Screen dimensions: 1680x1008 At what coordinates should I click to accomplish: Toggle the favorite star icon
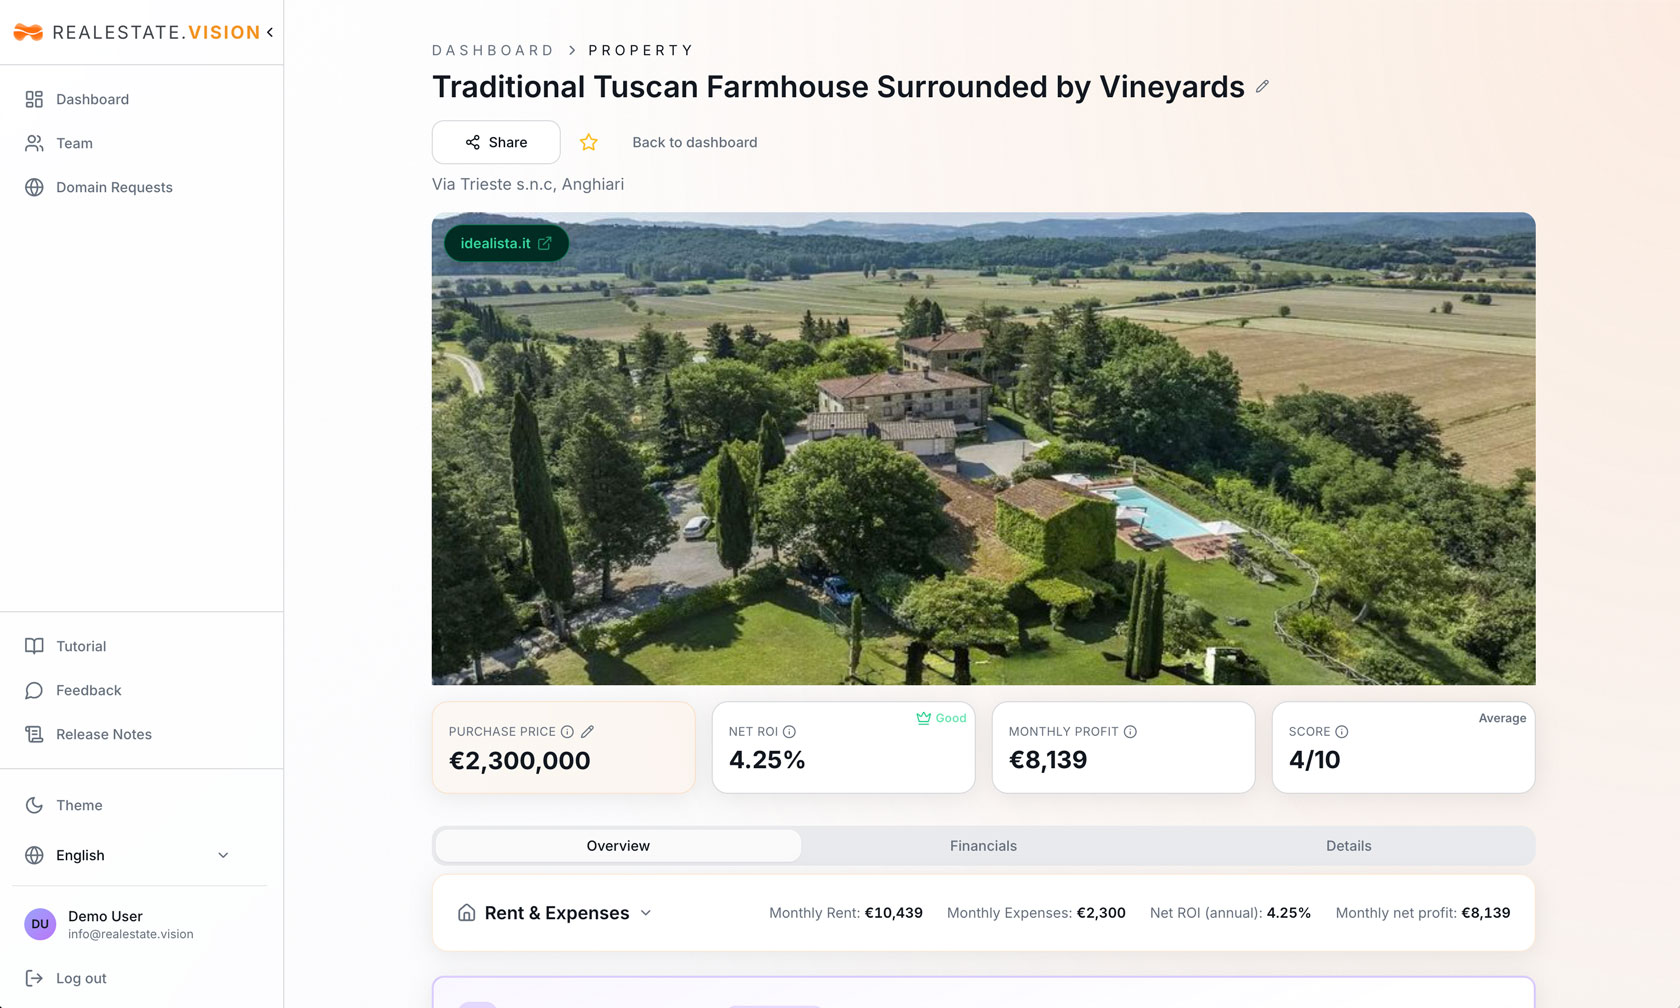589,143
